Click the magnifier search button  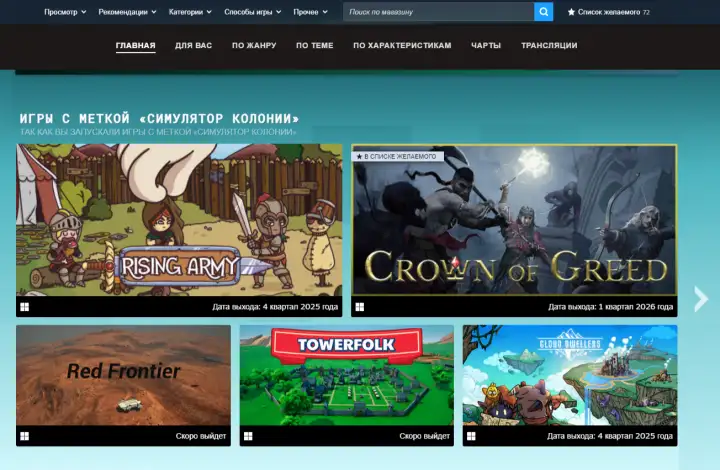point(543,12)
